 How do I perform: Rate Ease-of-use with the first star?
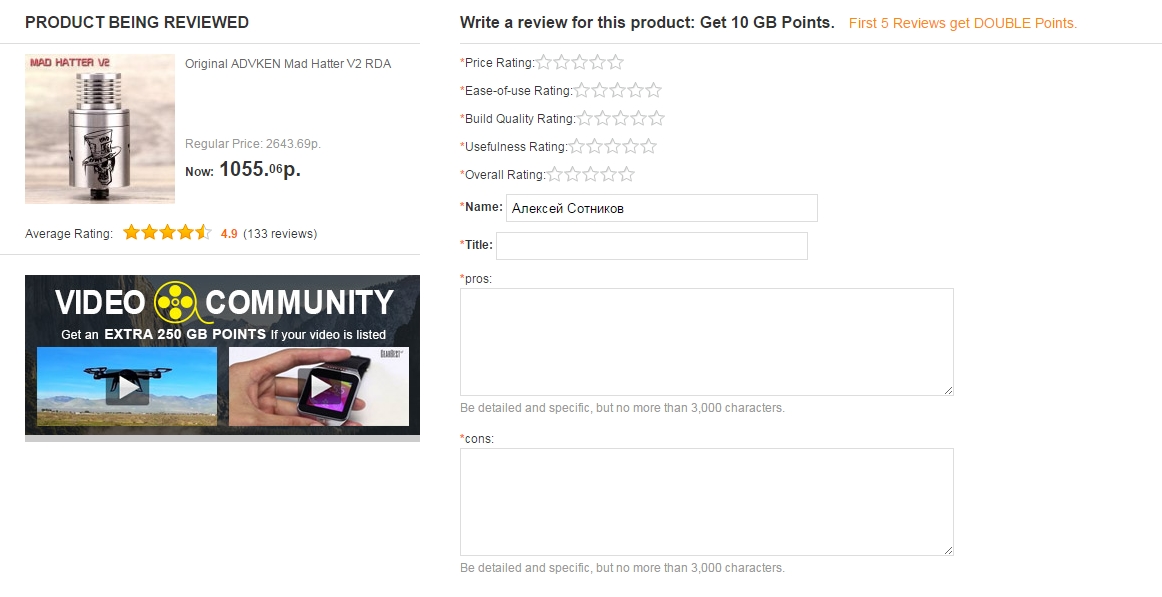point(582,91)
